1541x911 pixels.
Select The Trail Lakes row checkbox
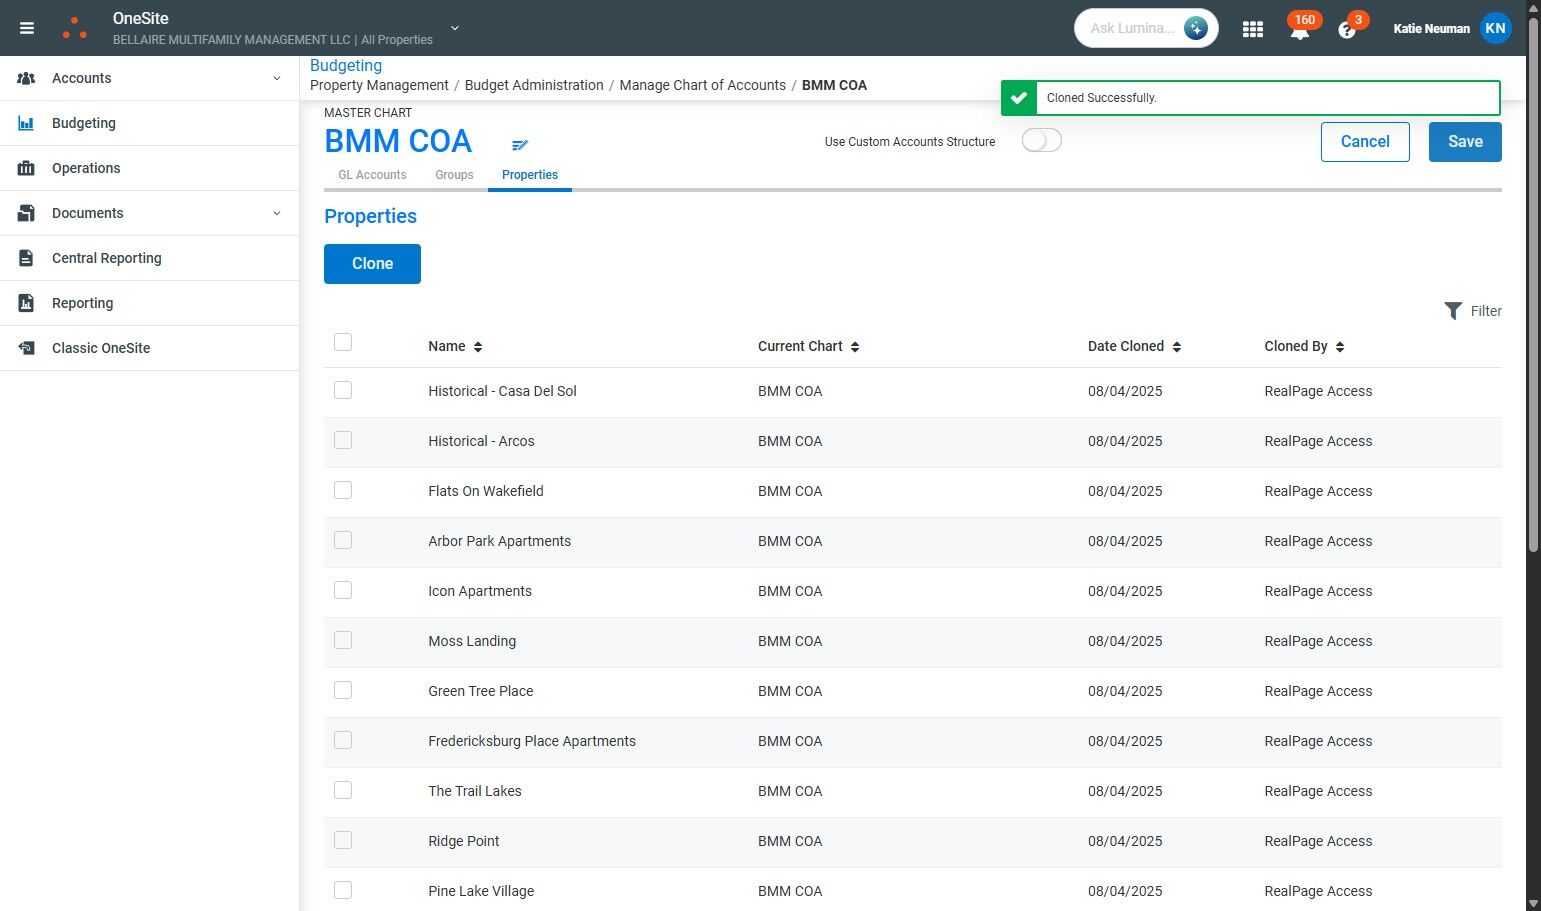coord(343,790)
